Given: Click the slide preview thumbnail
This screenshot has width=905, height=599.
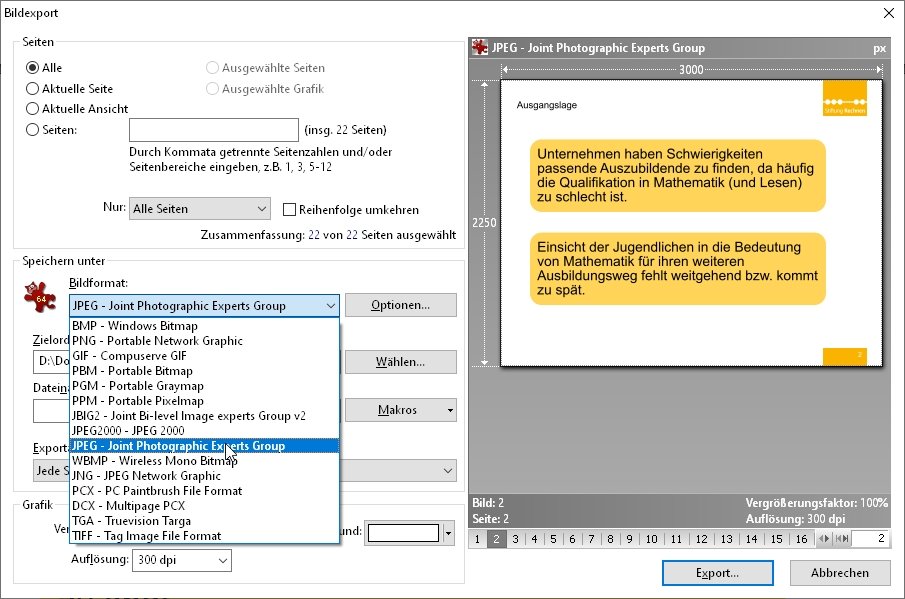Looking at the screenshot, I should [691, 223].
